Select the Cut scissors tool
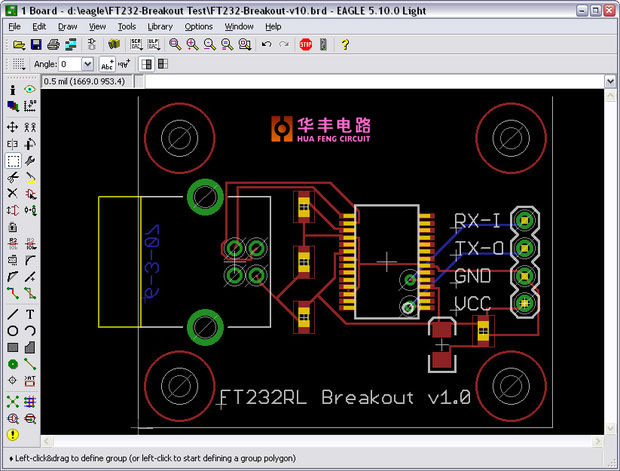 coord(13,177)
